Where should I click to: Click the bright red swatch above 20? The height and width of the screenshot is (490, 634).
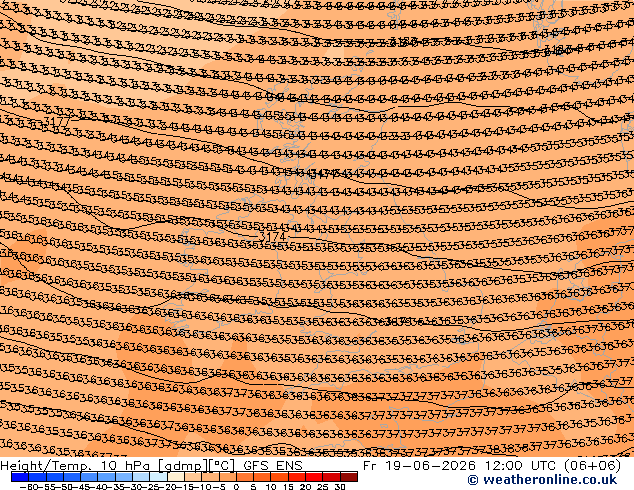(x=314, y=477)
